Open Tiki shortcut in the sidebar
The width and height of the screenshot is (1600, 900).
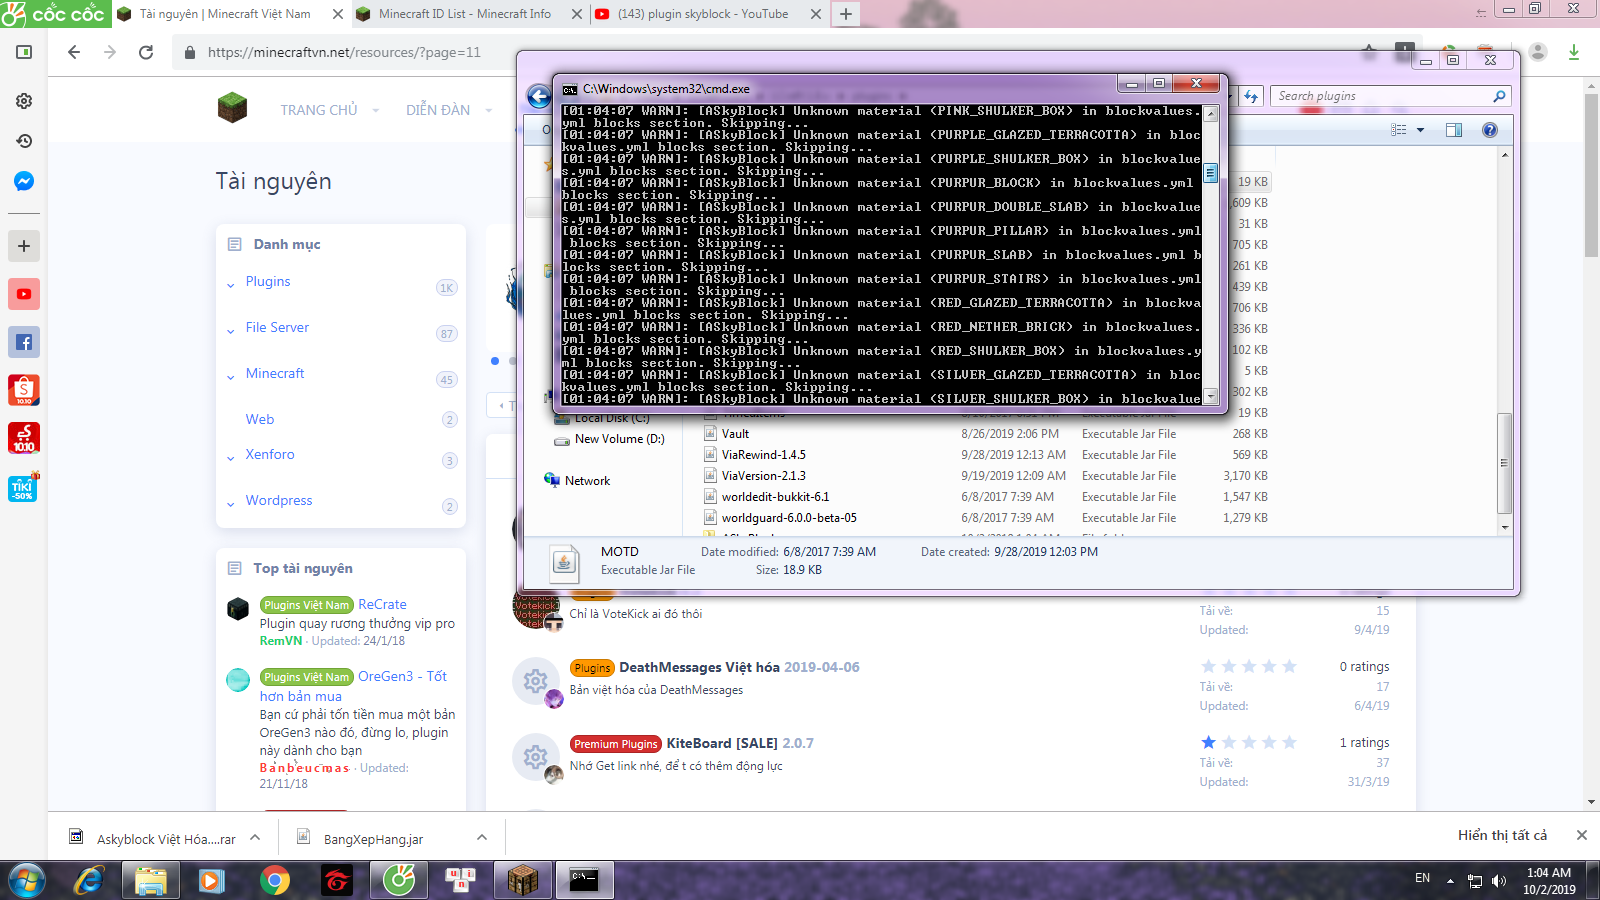pos(24,487)
